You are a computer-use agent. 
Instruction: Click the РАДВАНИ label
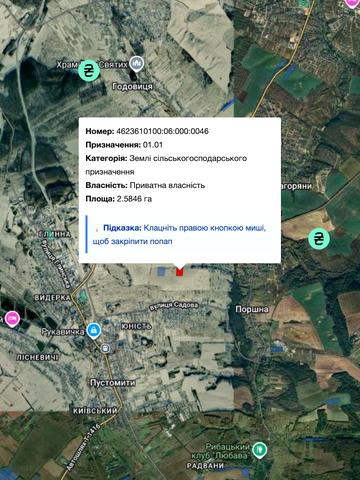click(205, 466)
